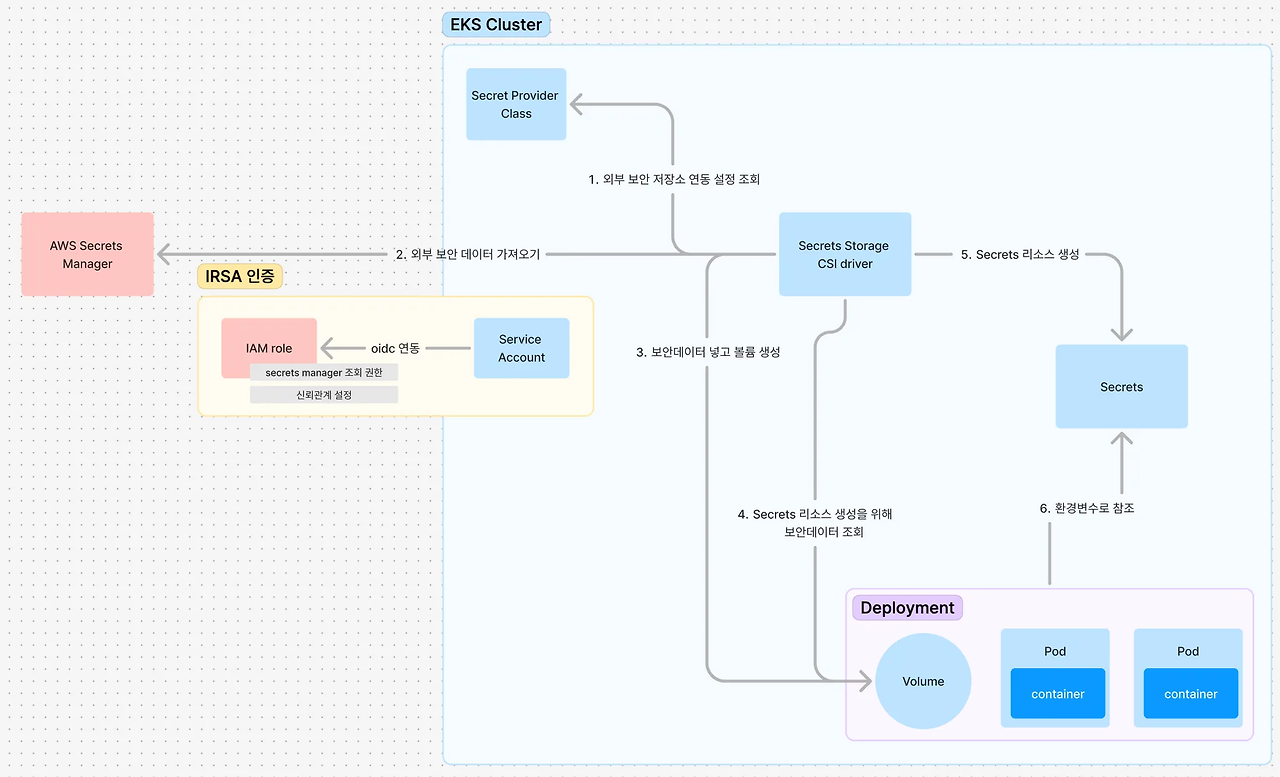Select the 6. 환경변수로 참조 label

click(1087, 508)
